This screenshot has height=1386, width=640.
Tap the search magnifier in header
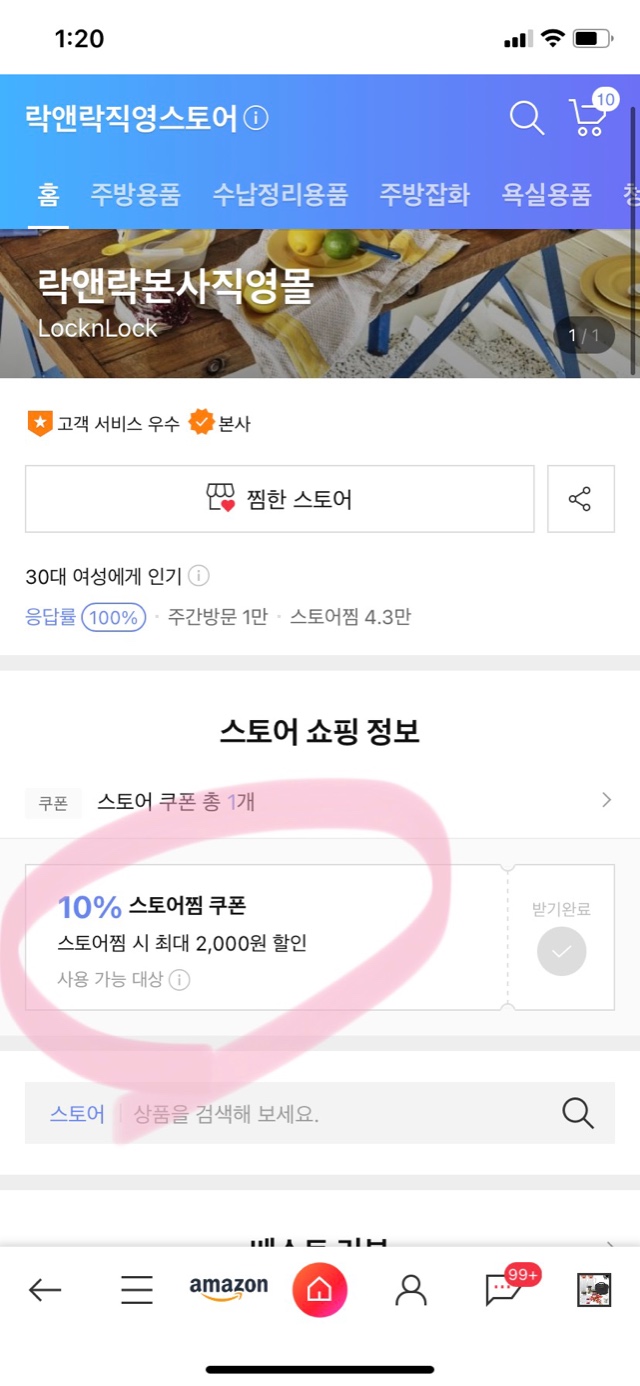[x=526, y=118]
